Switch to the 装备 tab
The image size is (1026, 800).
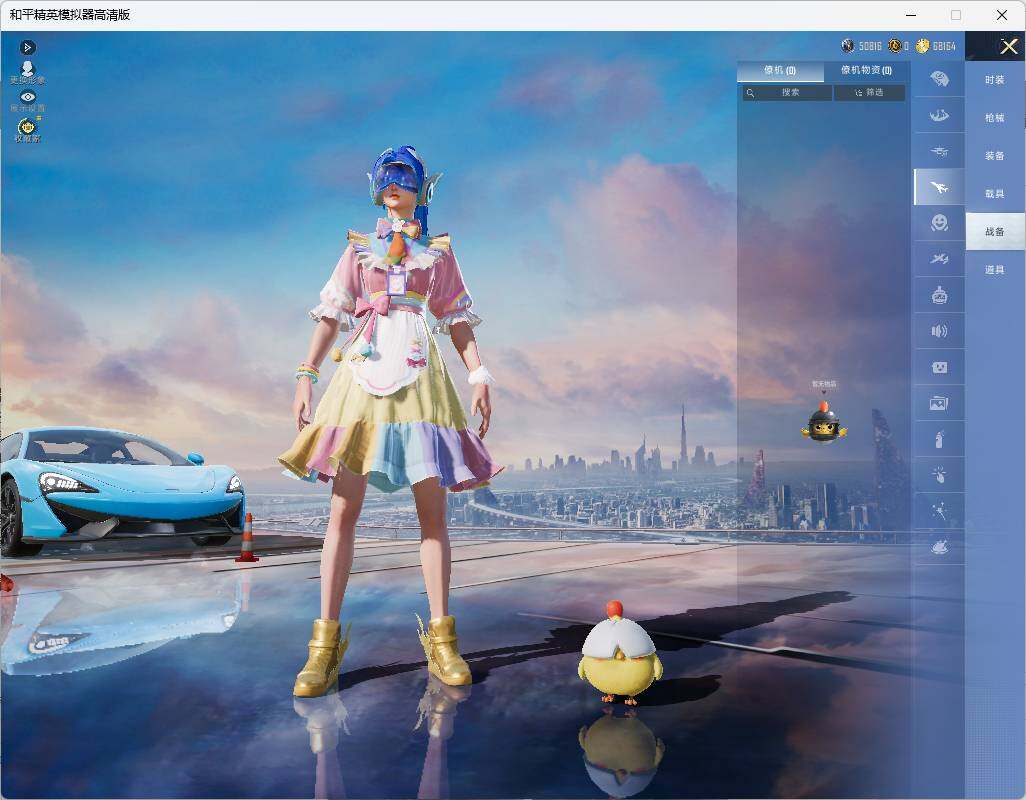(995, 156)
